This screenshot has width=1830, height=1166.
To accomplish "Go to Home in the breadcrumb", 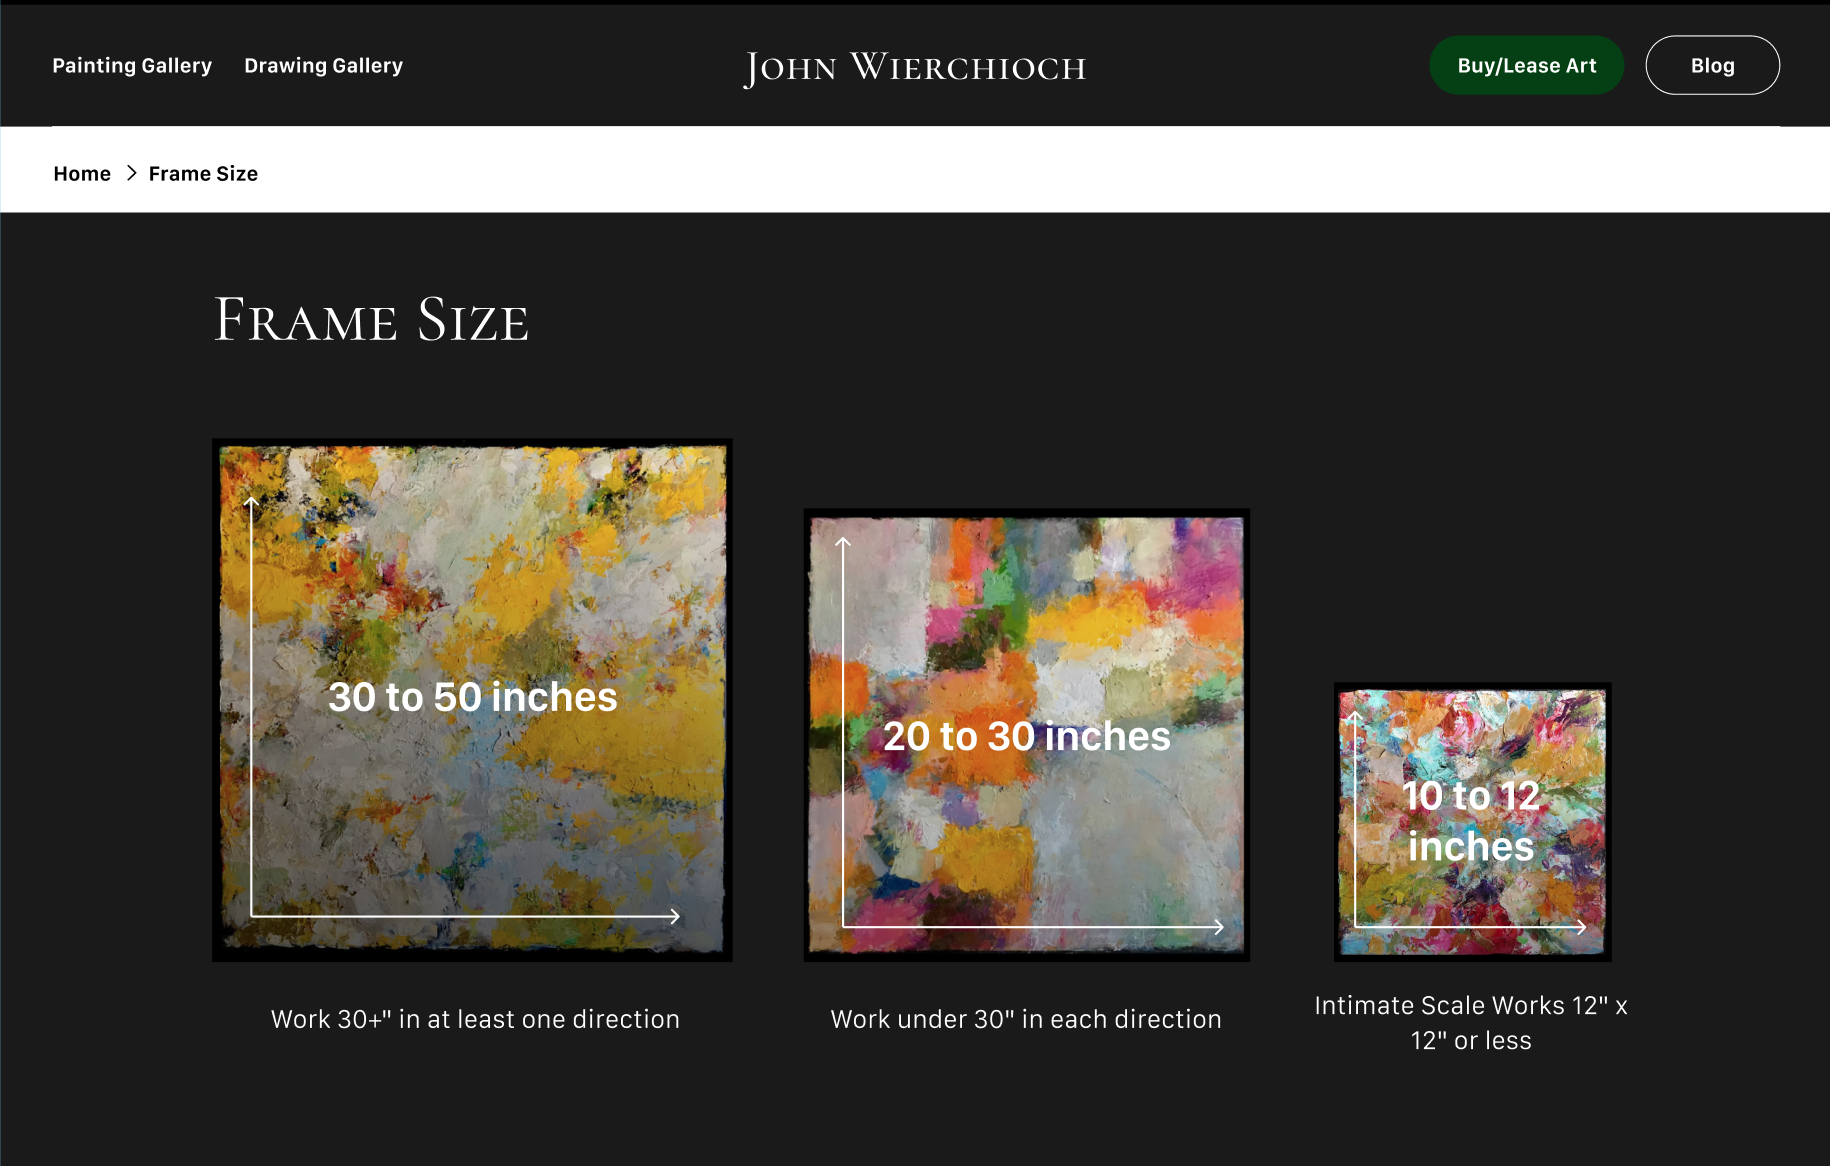I will [x=82, y=174].
